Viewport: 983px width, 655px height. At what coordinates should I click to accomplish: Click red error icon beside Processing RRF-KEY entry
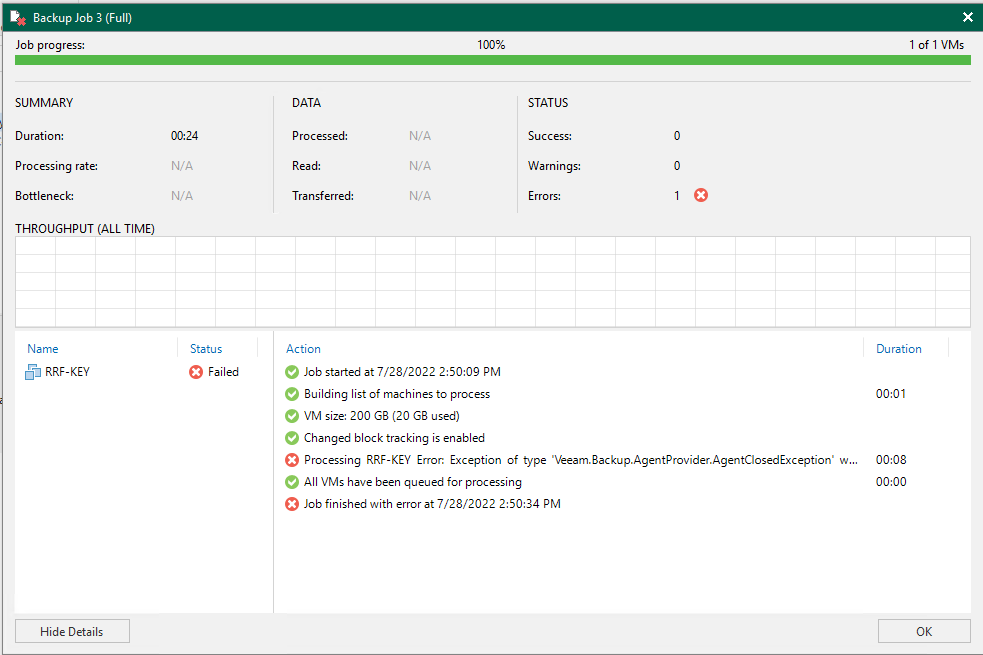tap(292, 460)
